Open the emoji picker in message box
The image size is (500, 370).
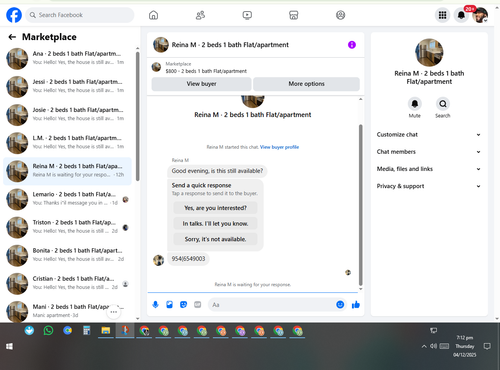(340, 304)
